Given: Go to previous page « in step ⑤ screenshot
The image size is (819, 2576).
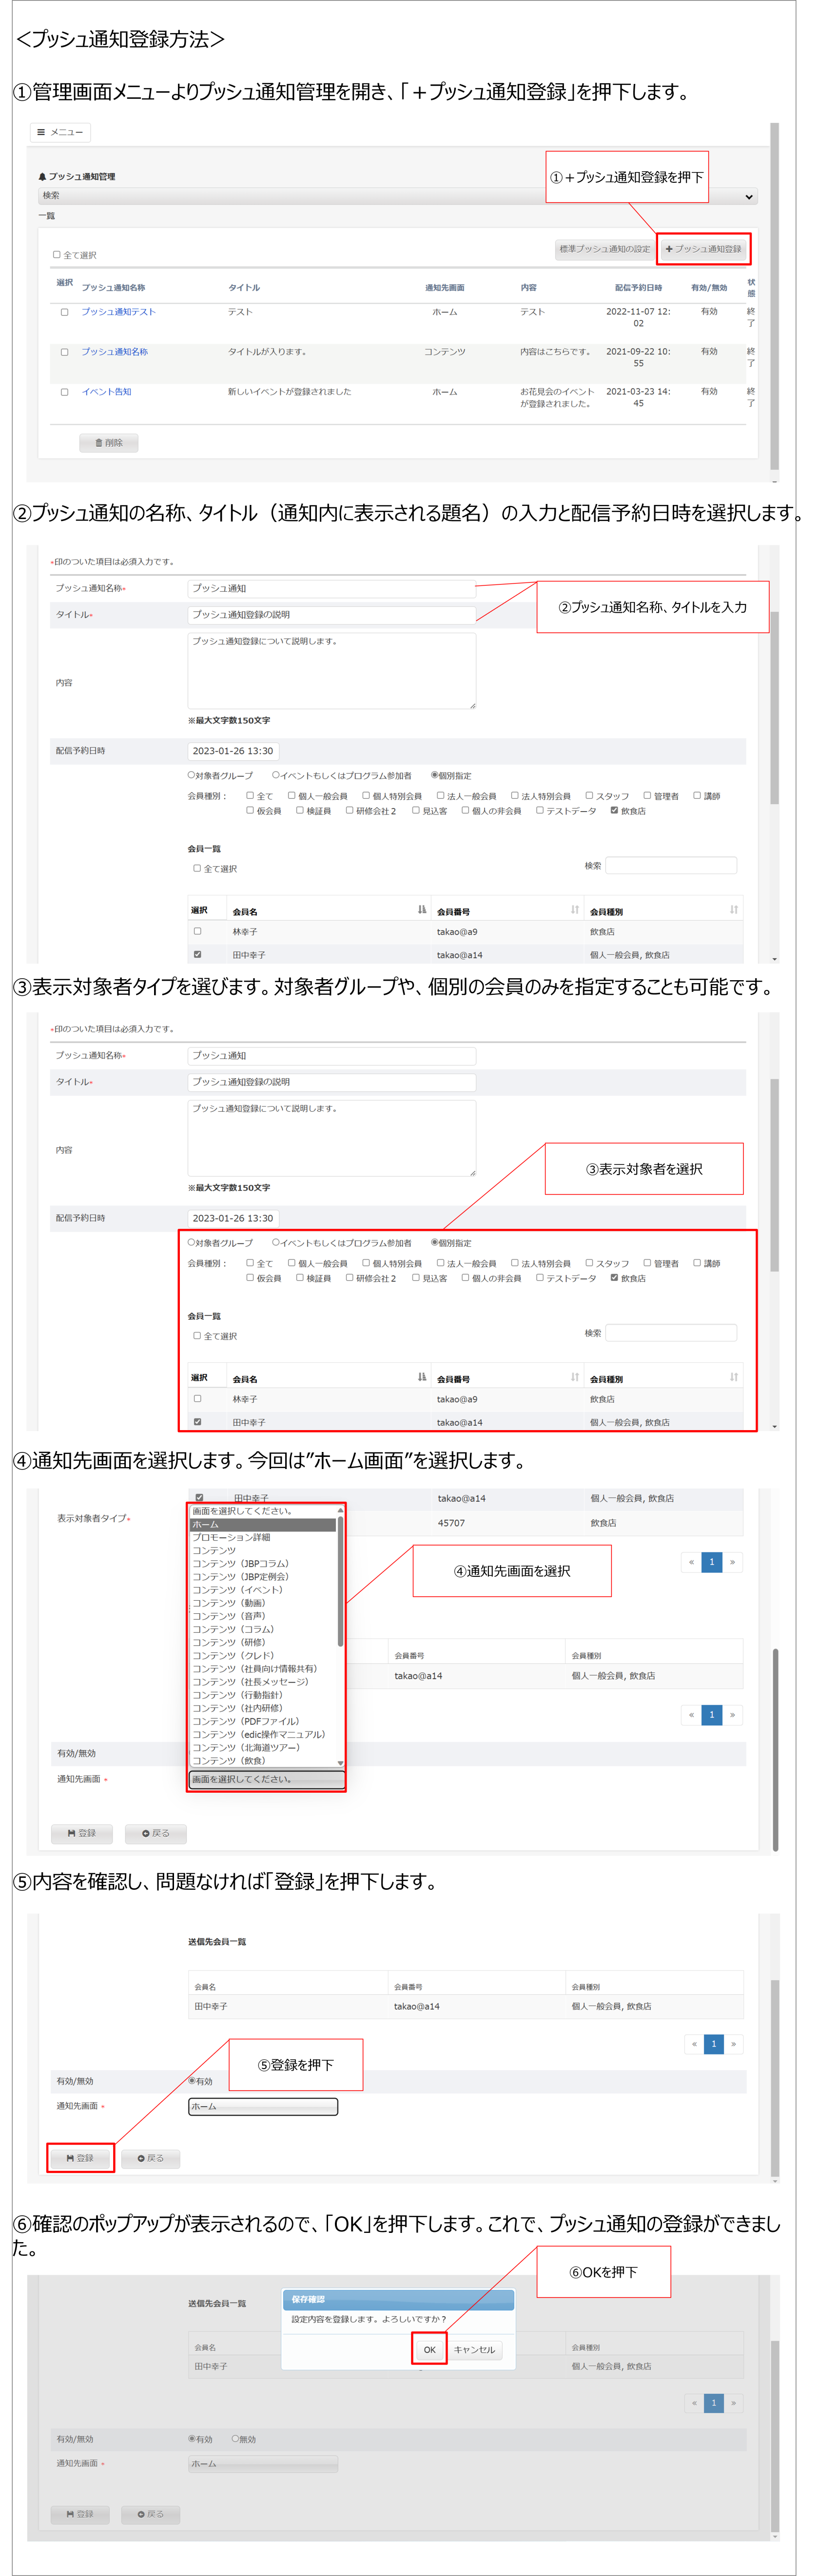Looking at the screenshot, I should pos(694,2044).
